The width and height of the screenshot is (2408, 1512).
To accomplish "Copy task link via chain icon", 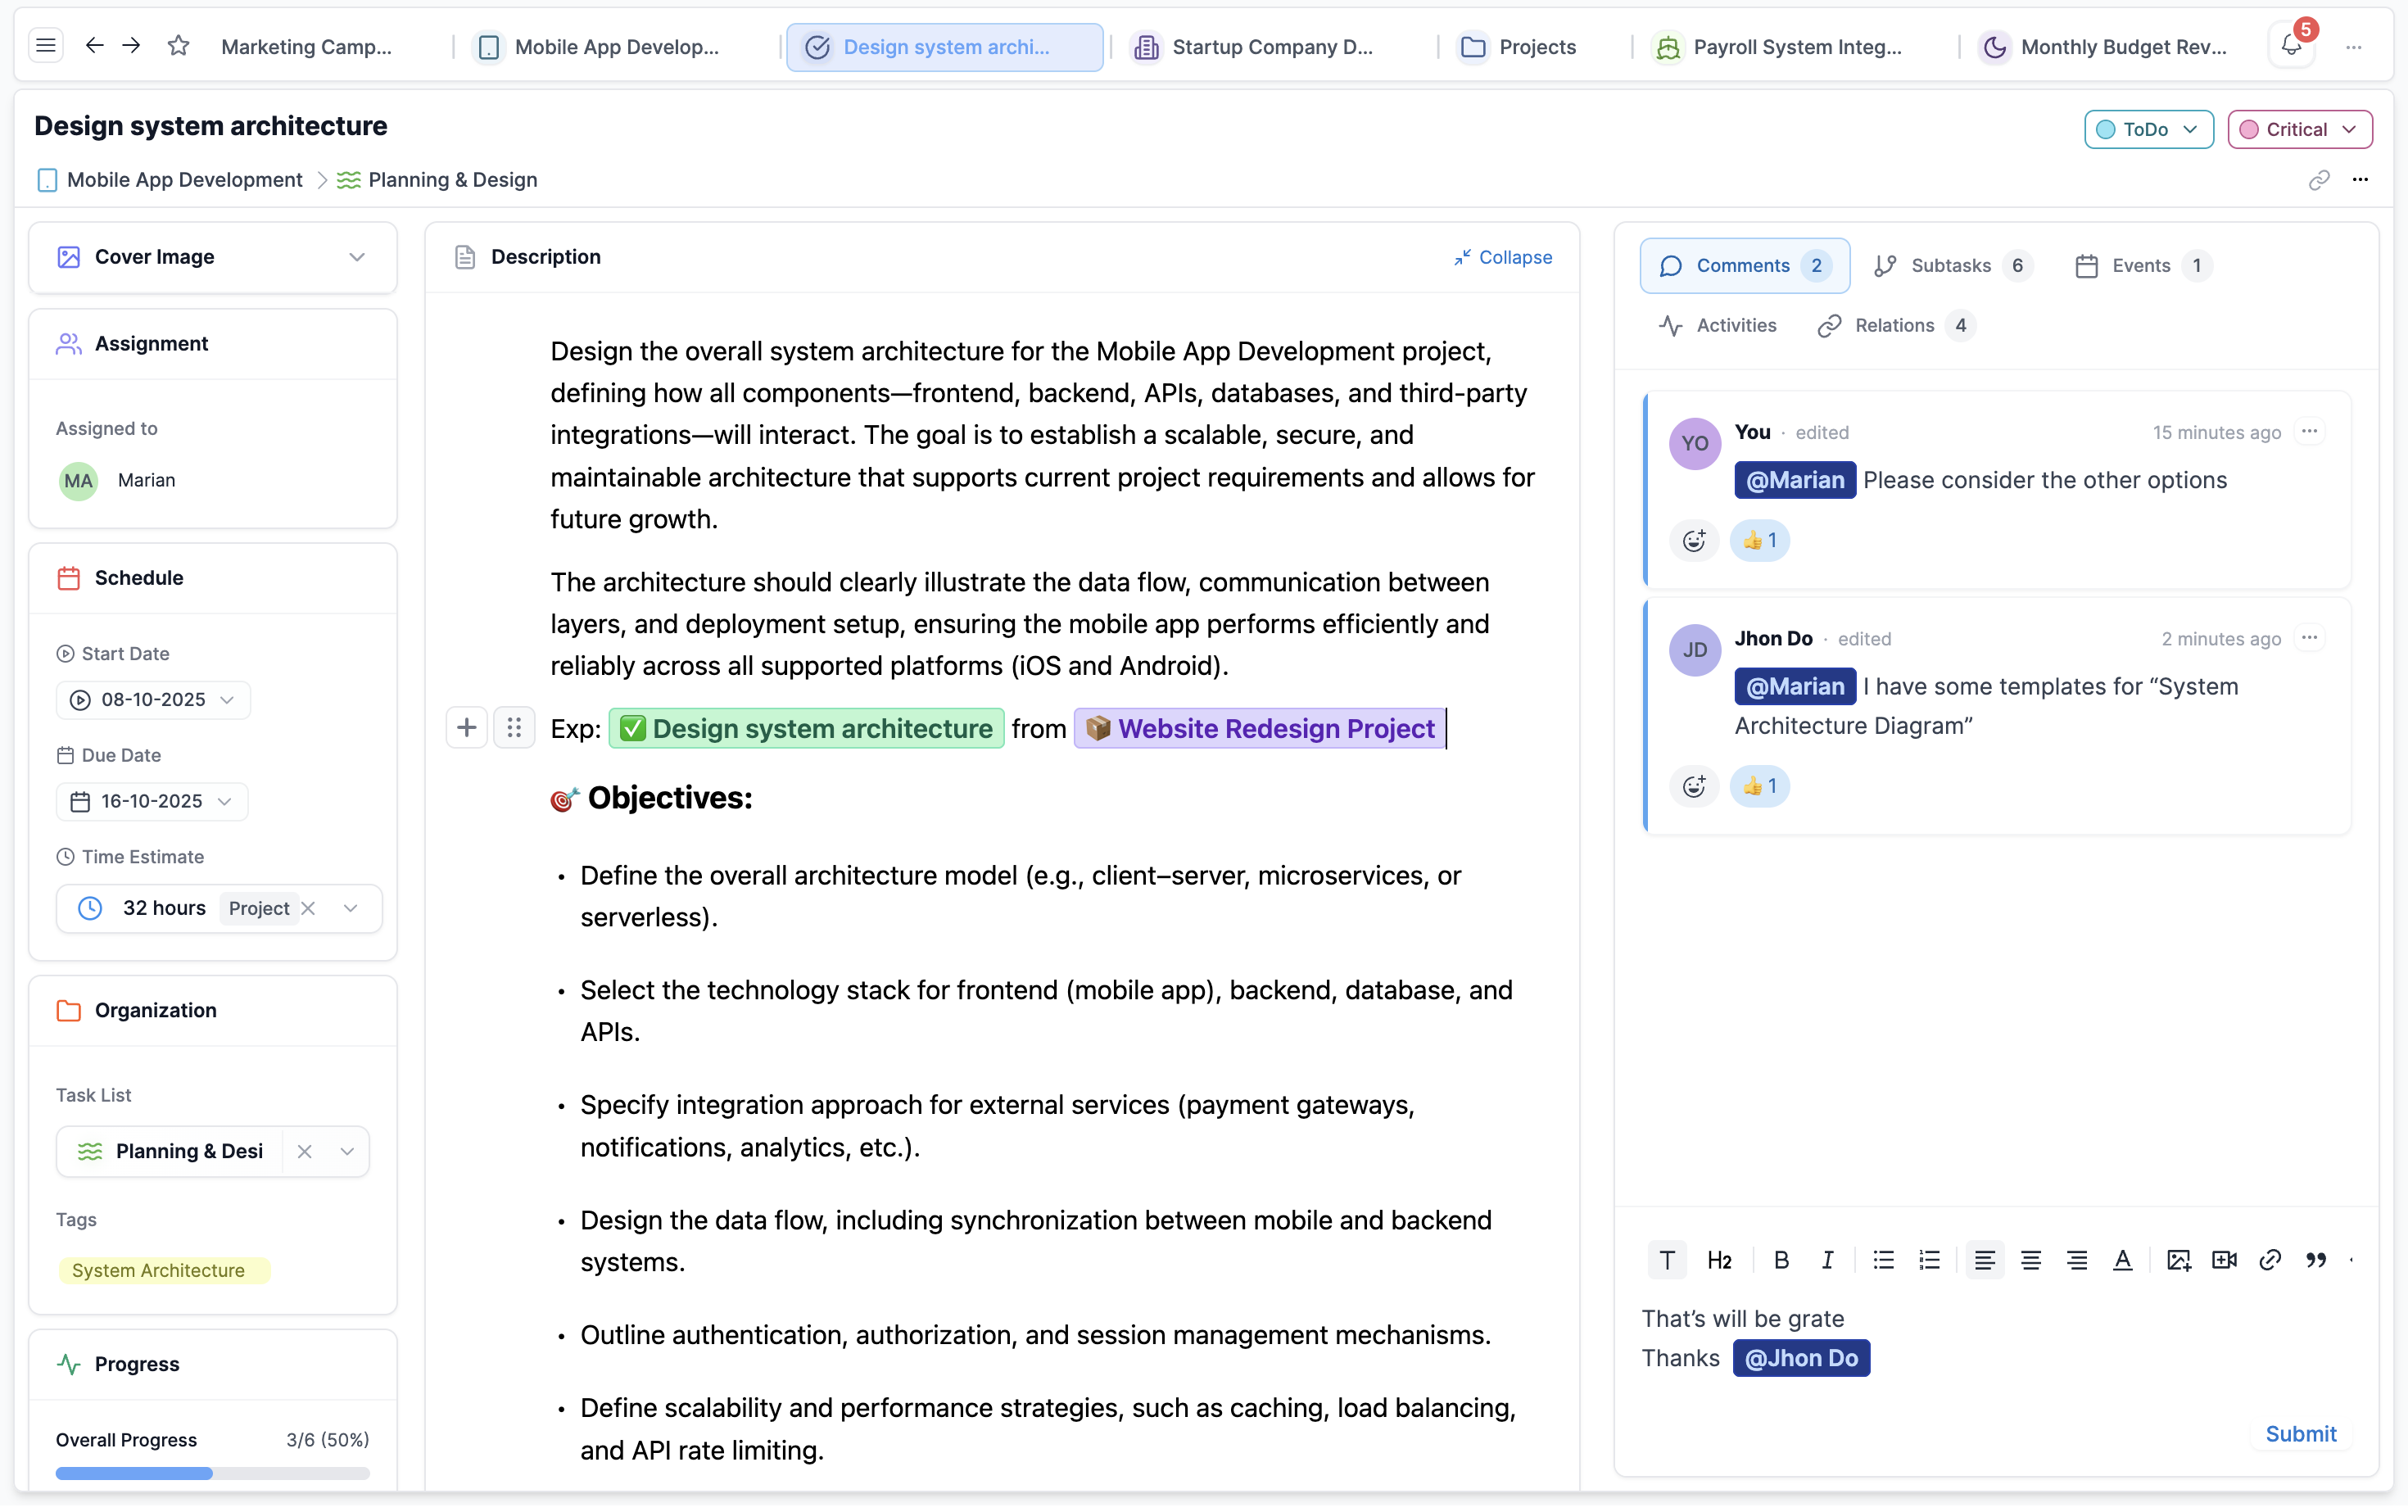I will coord(2319,180).
